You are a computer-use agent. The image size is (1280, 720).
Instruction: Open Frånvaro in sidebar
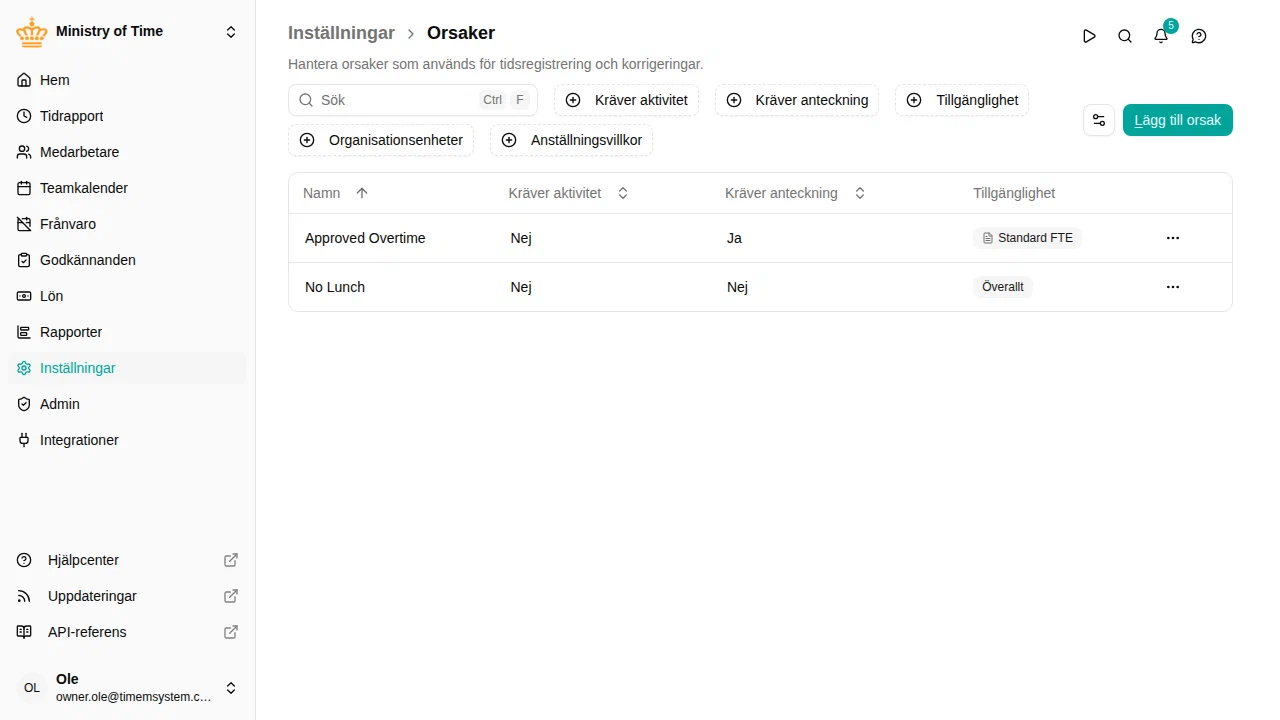click(127, 224)
